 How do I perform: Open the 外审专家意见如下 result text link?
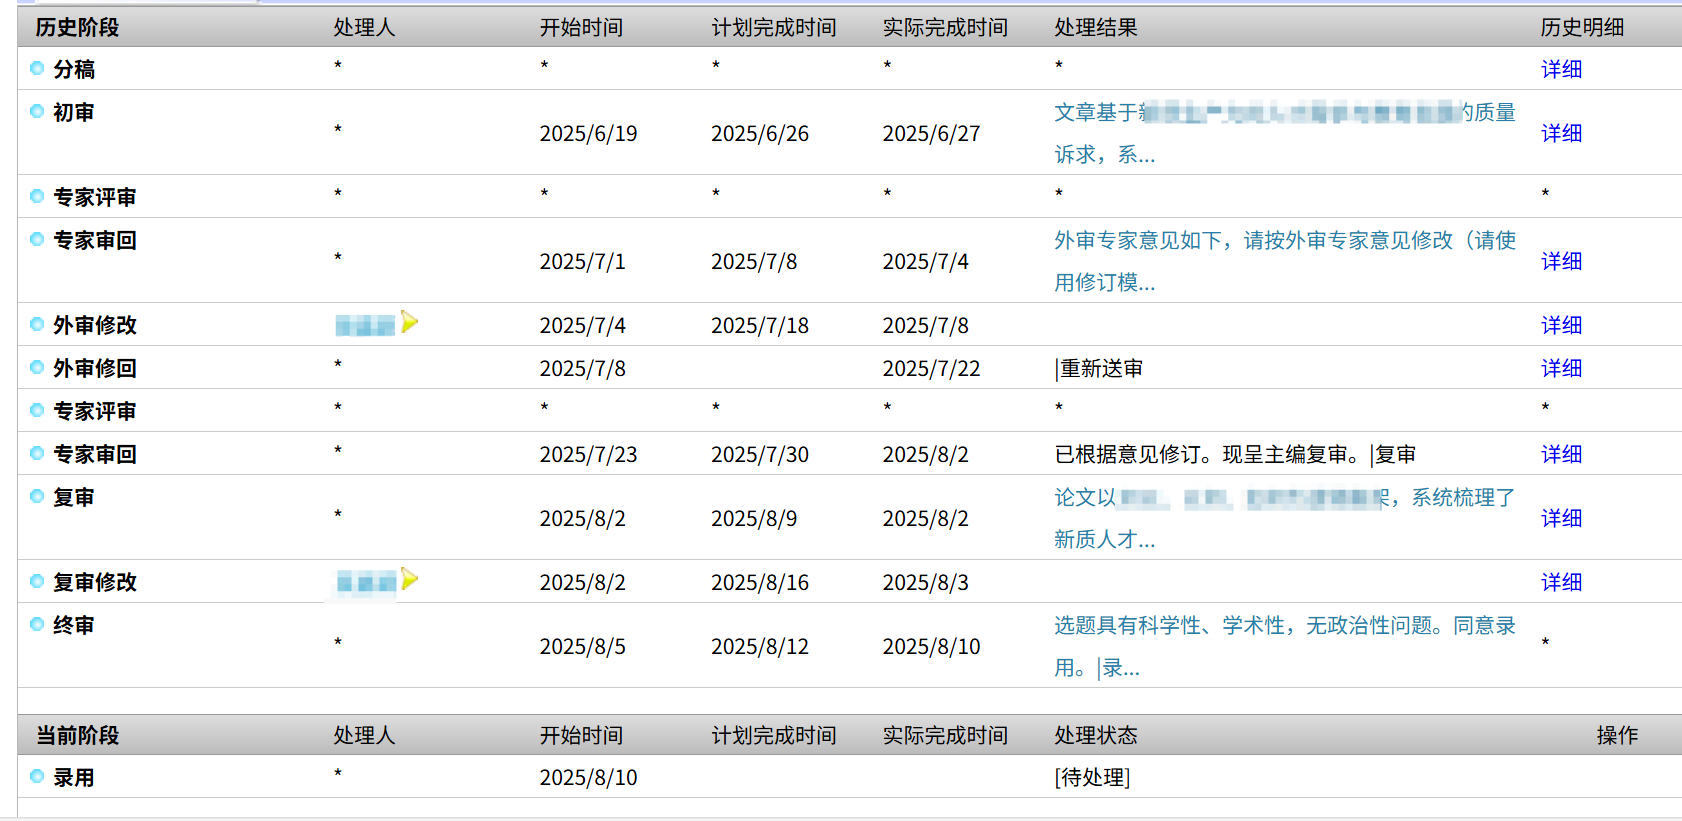[1284, 241]
